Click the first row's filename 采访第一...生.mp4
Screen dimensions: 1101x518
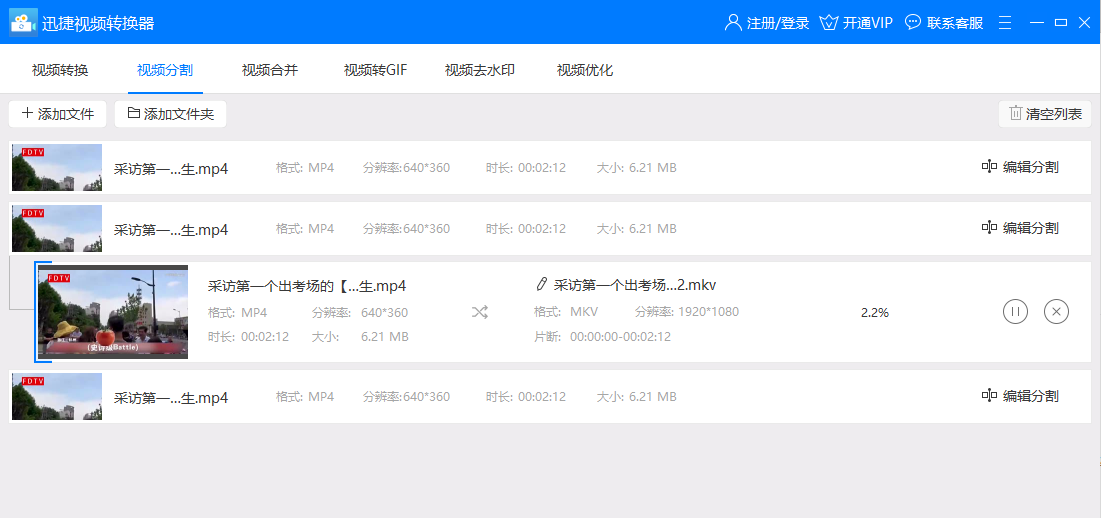pos(171,169)
